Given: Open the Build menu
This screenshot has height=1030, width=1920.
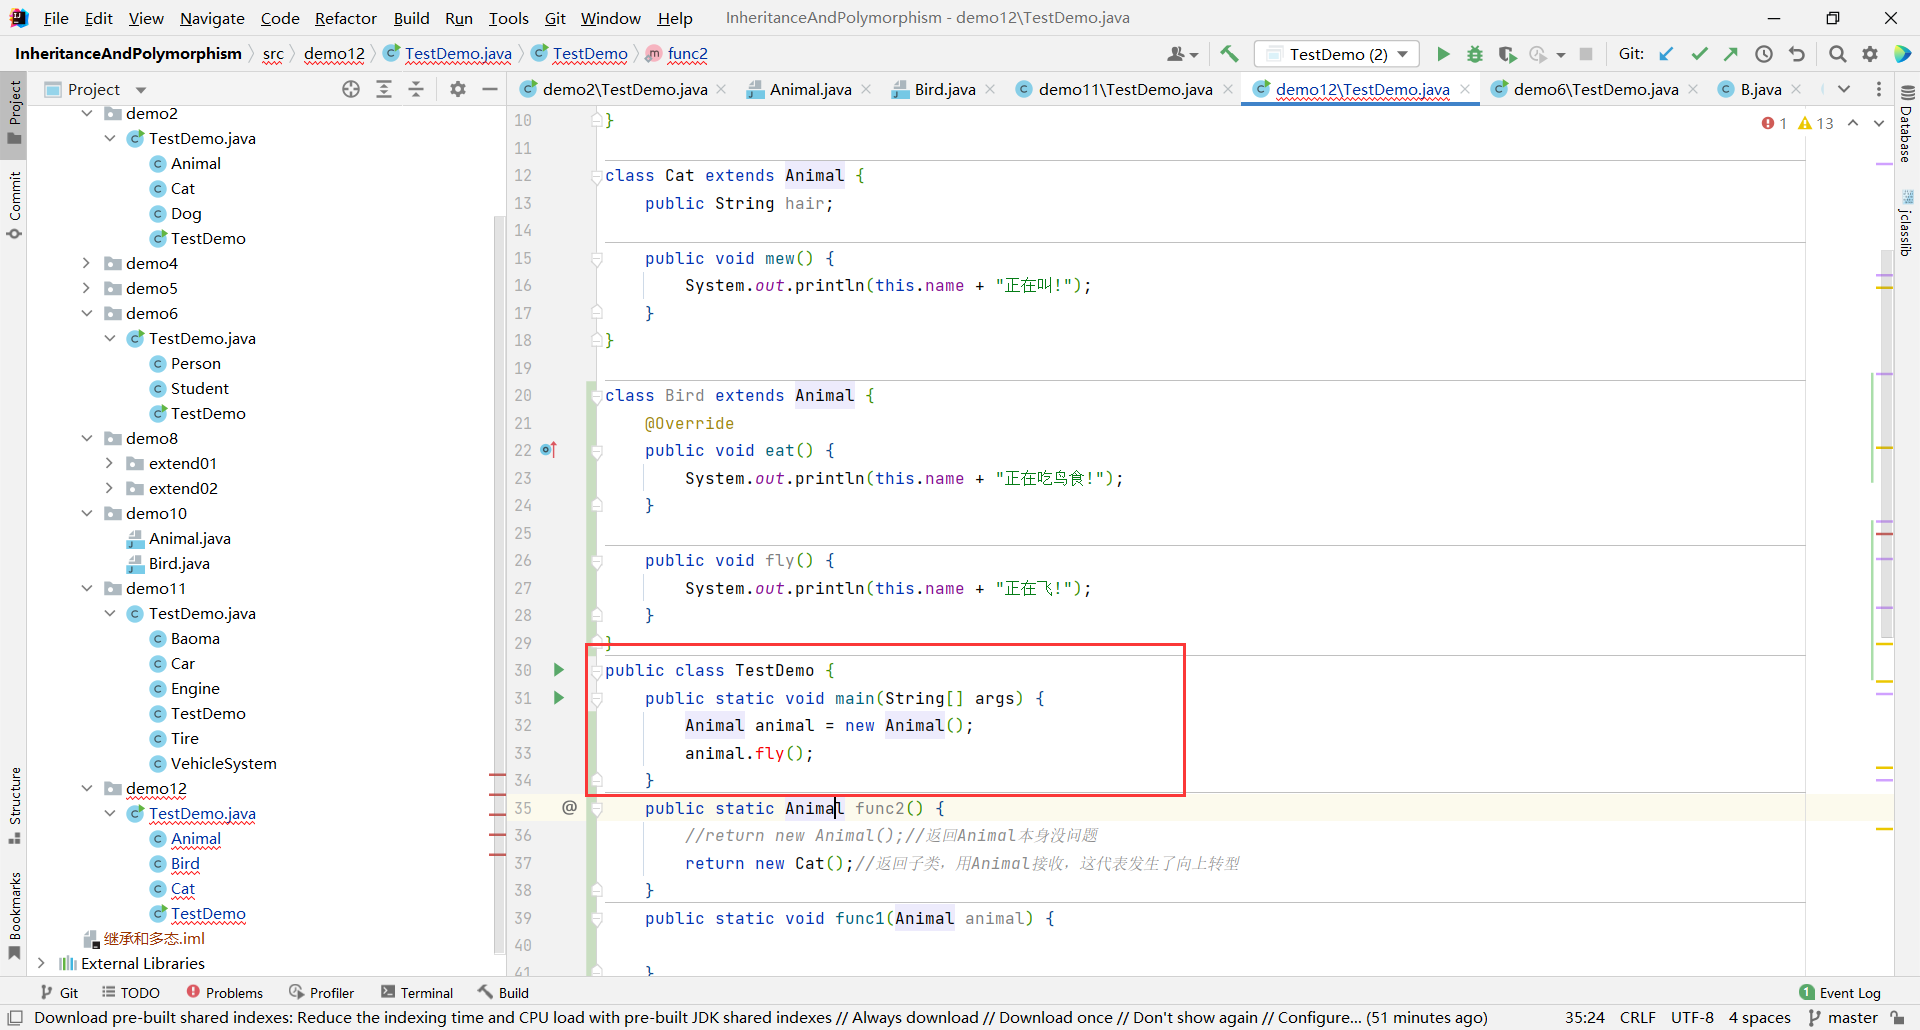Looking at the screenshot, I should click(x=411, y=18).
